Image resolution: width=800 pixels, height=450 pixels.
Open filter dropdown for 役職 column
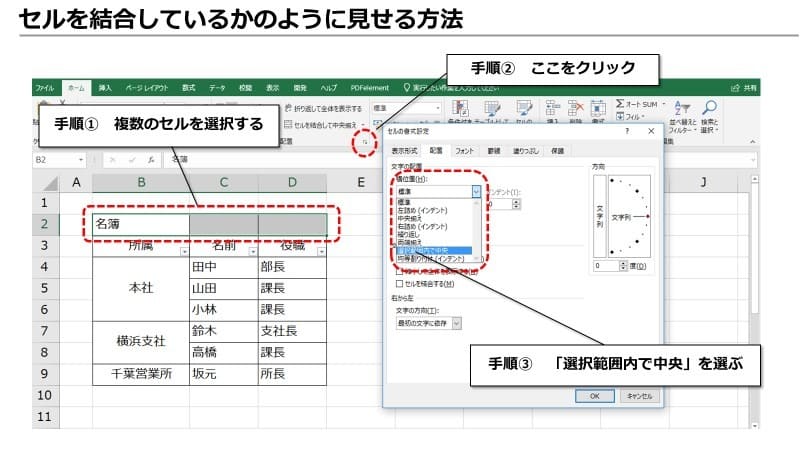click(x=321, y=252)
